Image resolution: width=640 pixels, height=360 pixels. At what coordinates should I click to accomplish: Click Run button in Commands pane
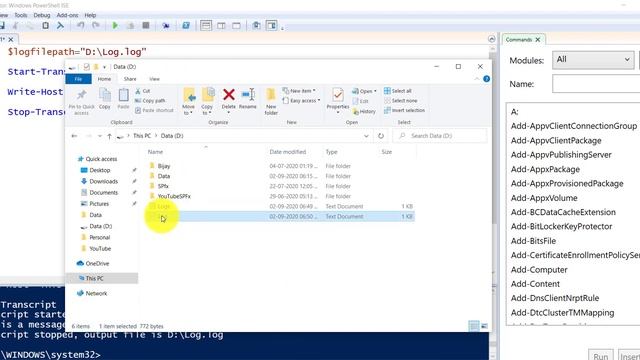[x=601, y=356]
